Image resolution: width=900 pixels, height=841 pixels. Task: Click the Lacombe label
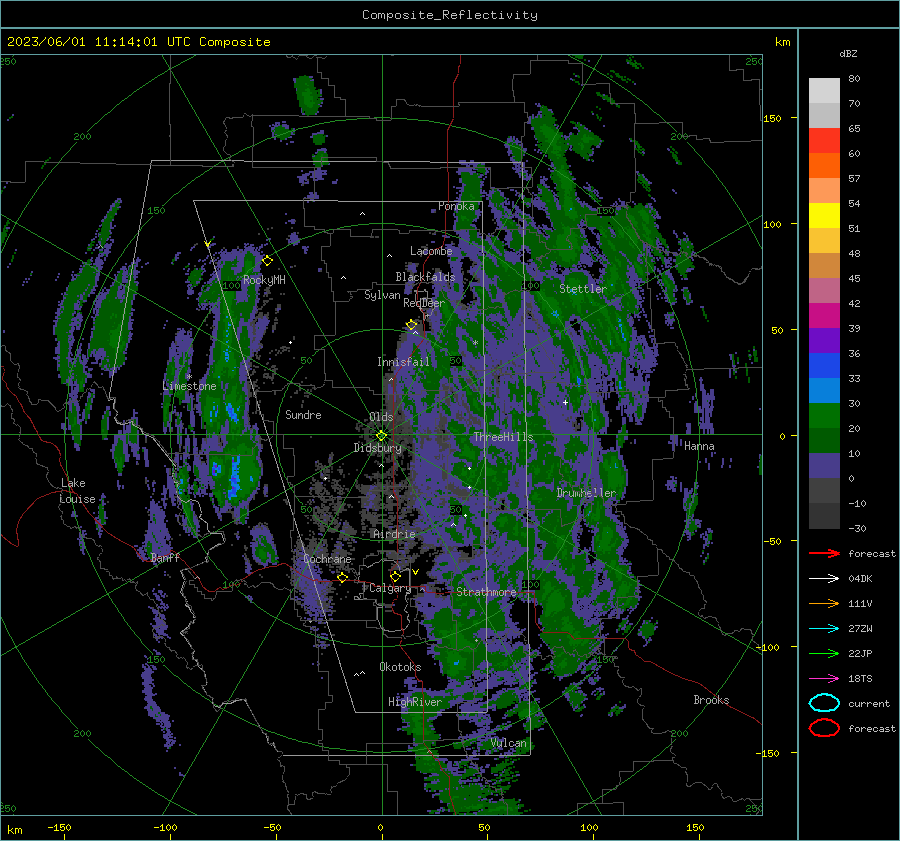point(431,251)
